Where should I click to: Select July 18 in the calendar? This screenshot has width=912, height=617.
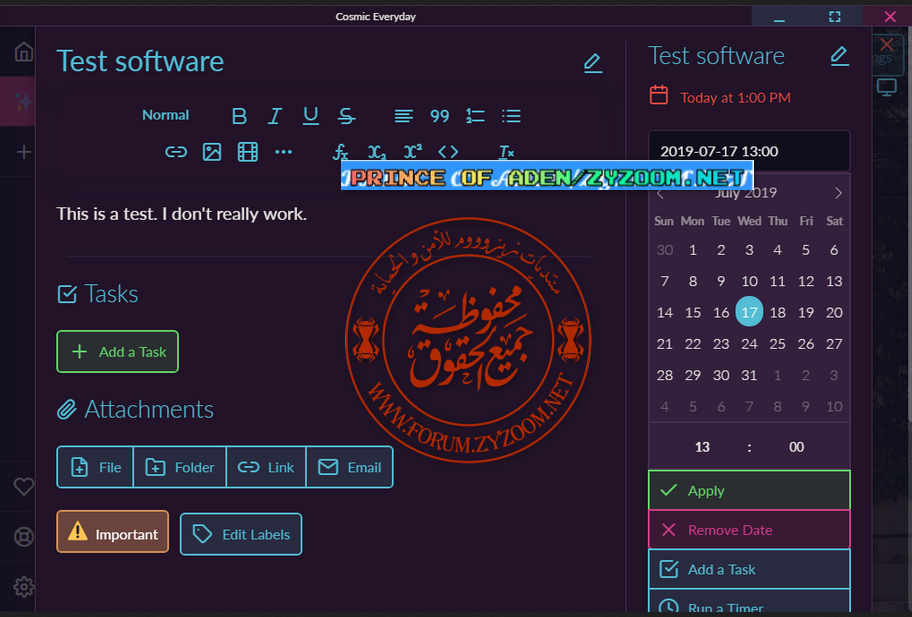pyautogui.click(x=778, y=312)
